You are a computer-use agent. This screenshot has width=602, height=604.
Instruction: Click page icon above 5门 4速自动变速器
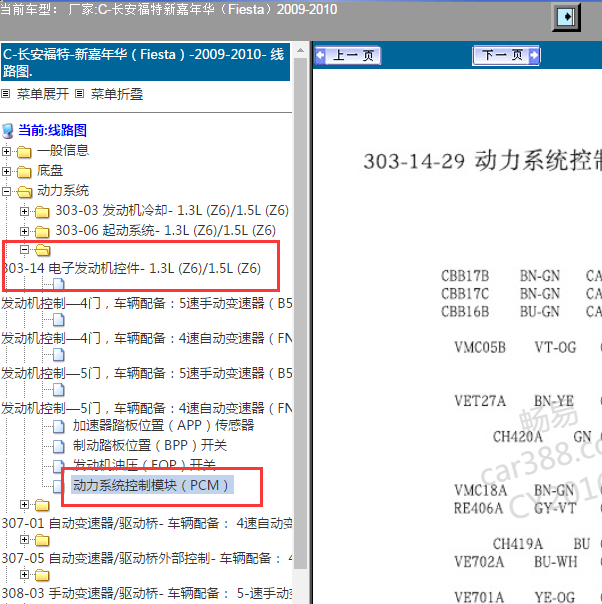click(x=59, y=390)
